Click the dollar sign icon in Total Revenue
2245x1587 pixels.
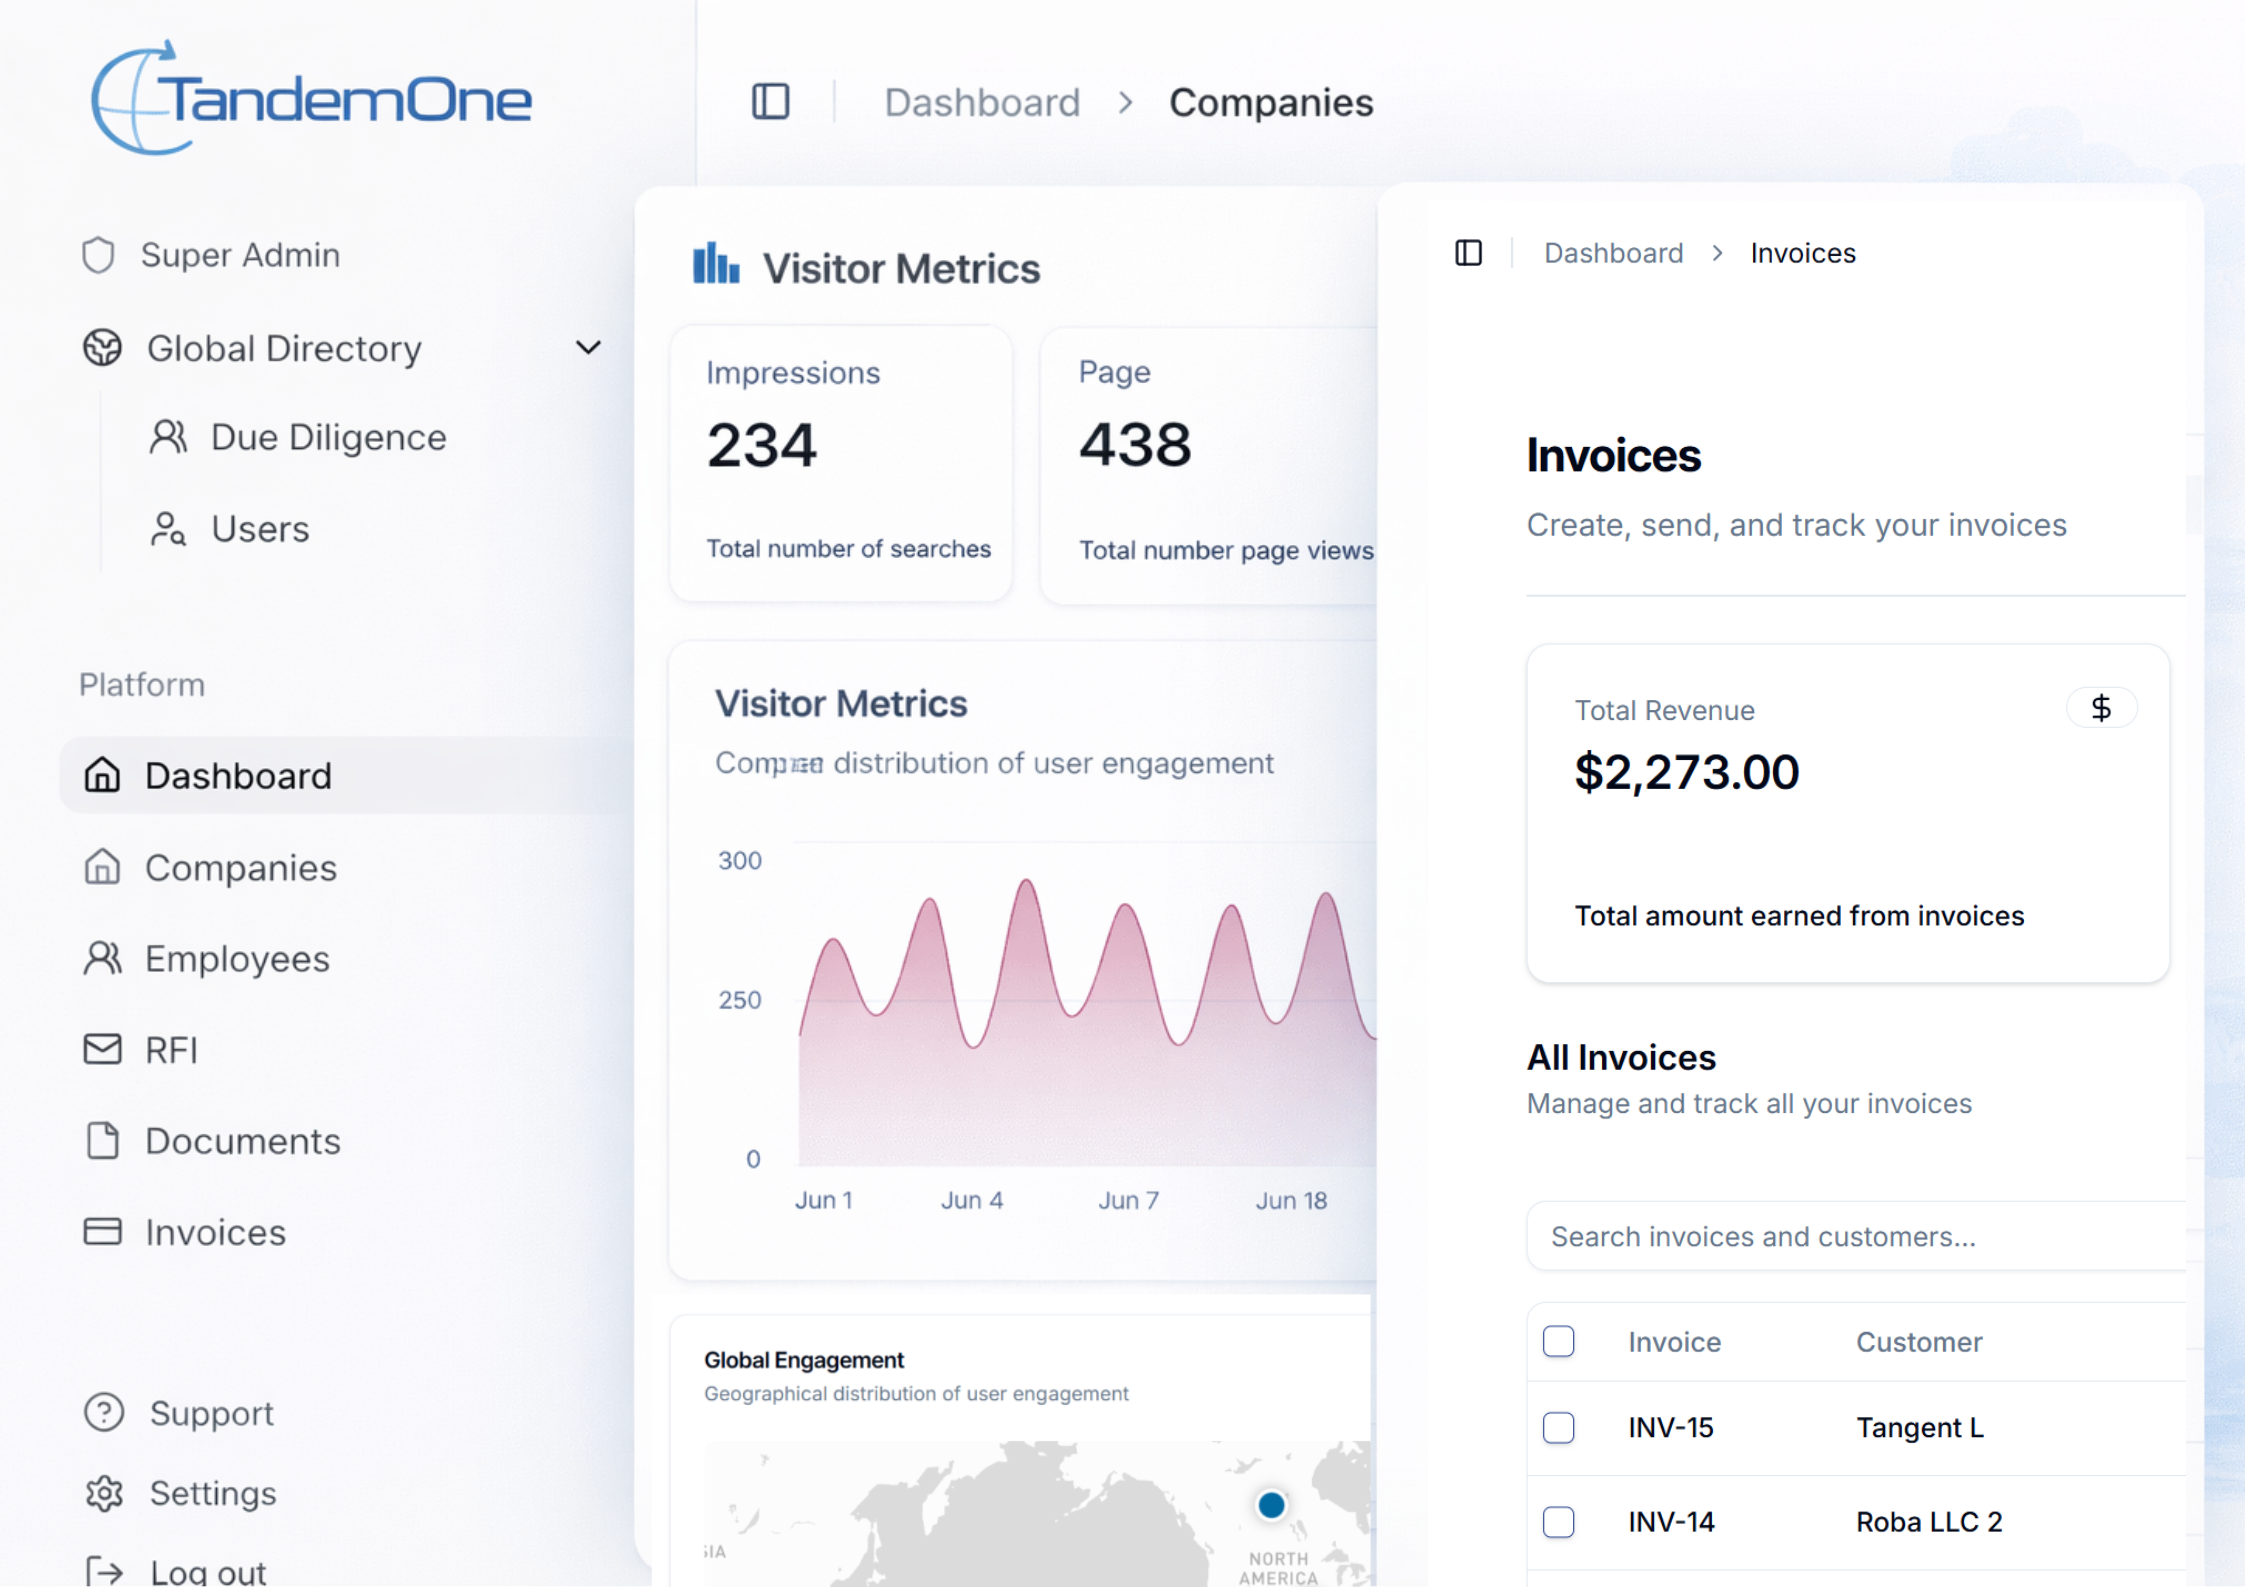point(2101,708)
